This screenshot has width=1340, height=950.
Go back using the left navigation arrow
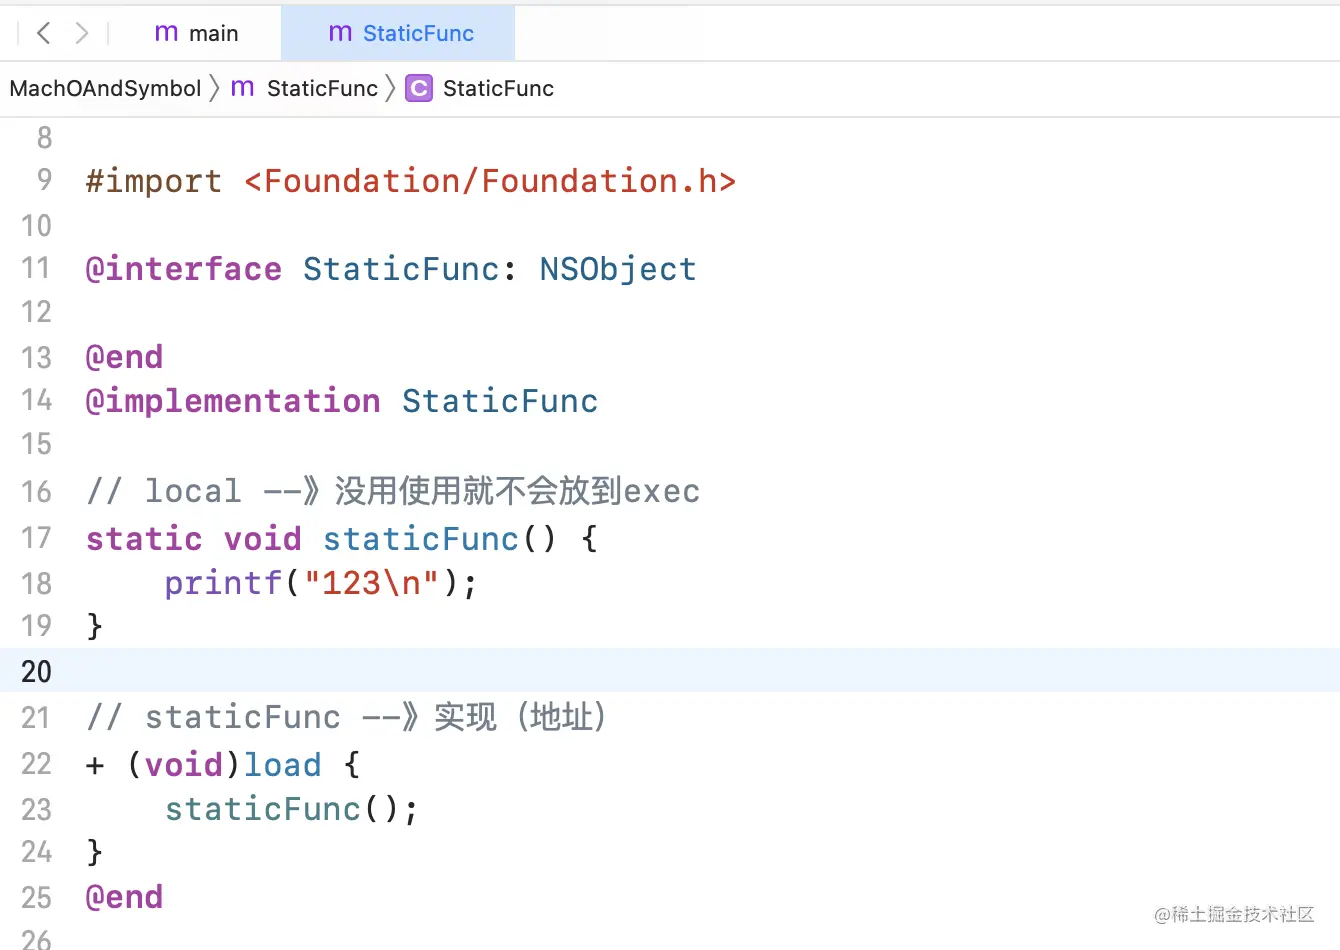click(x=43, y=33)
